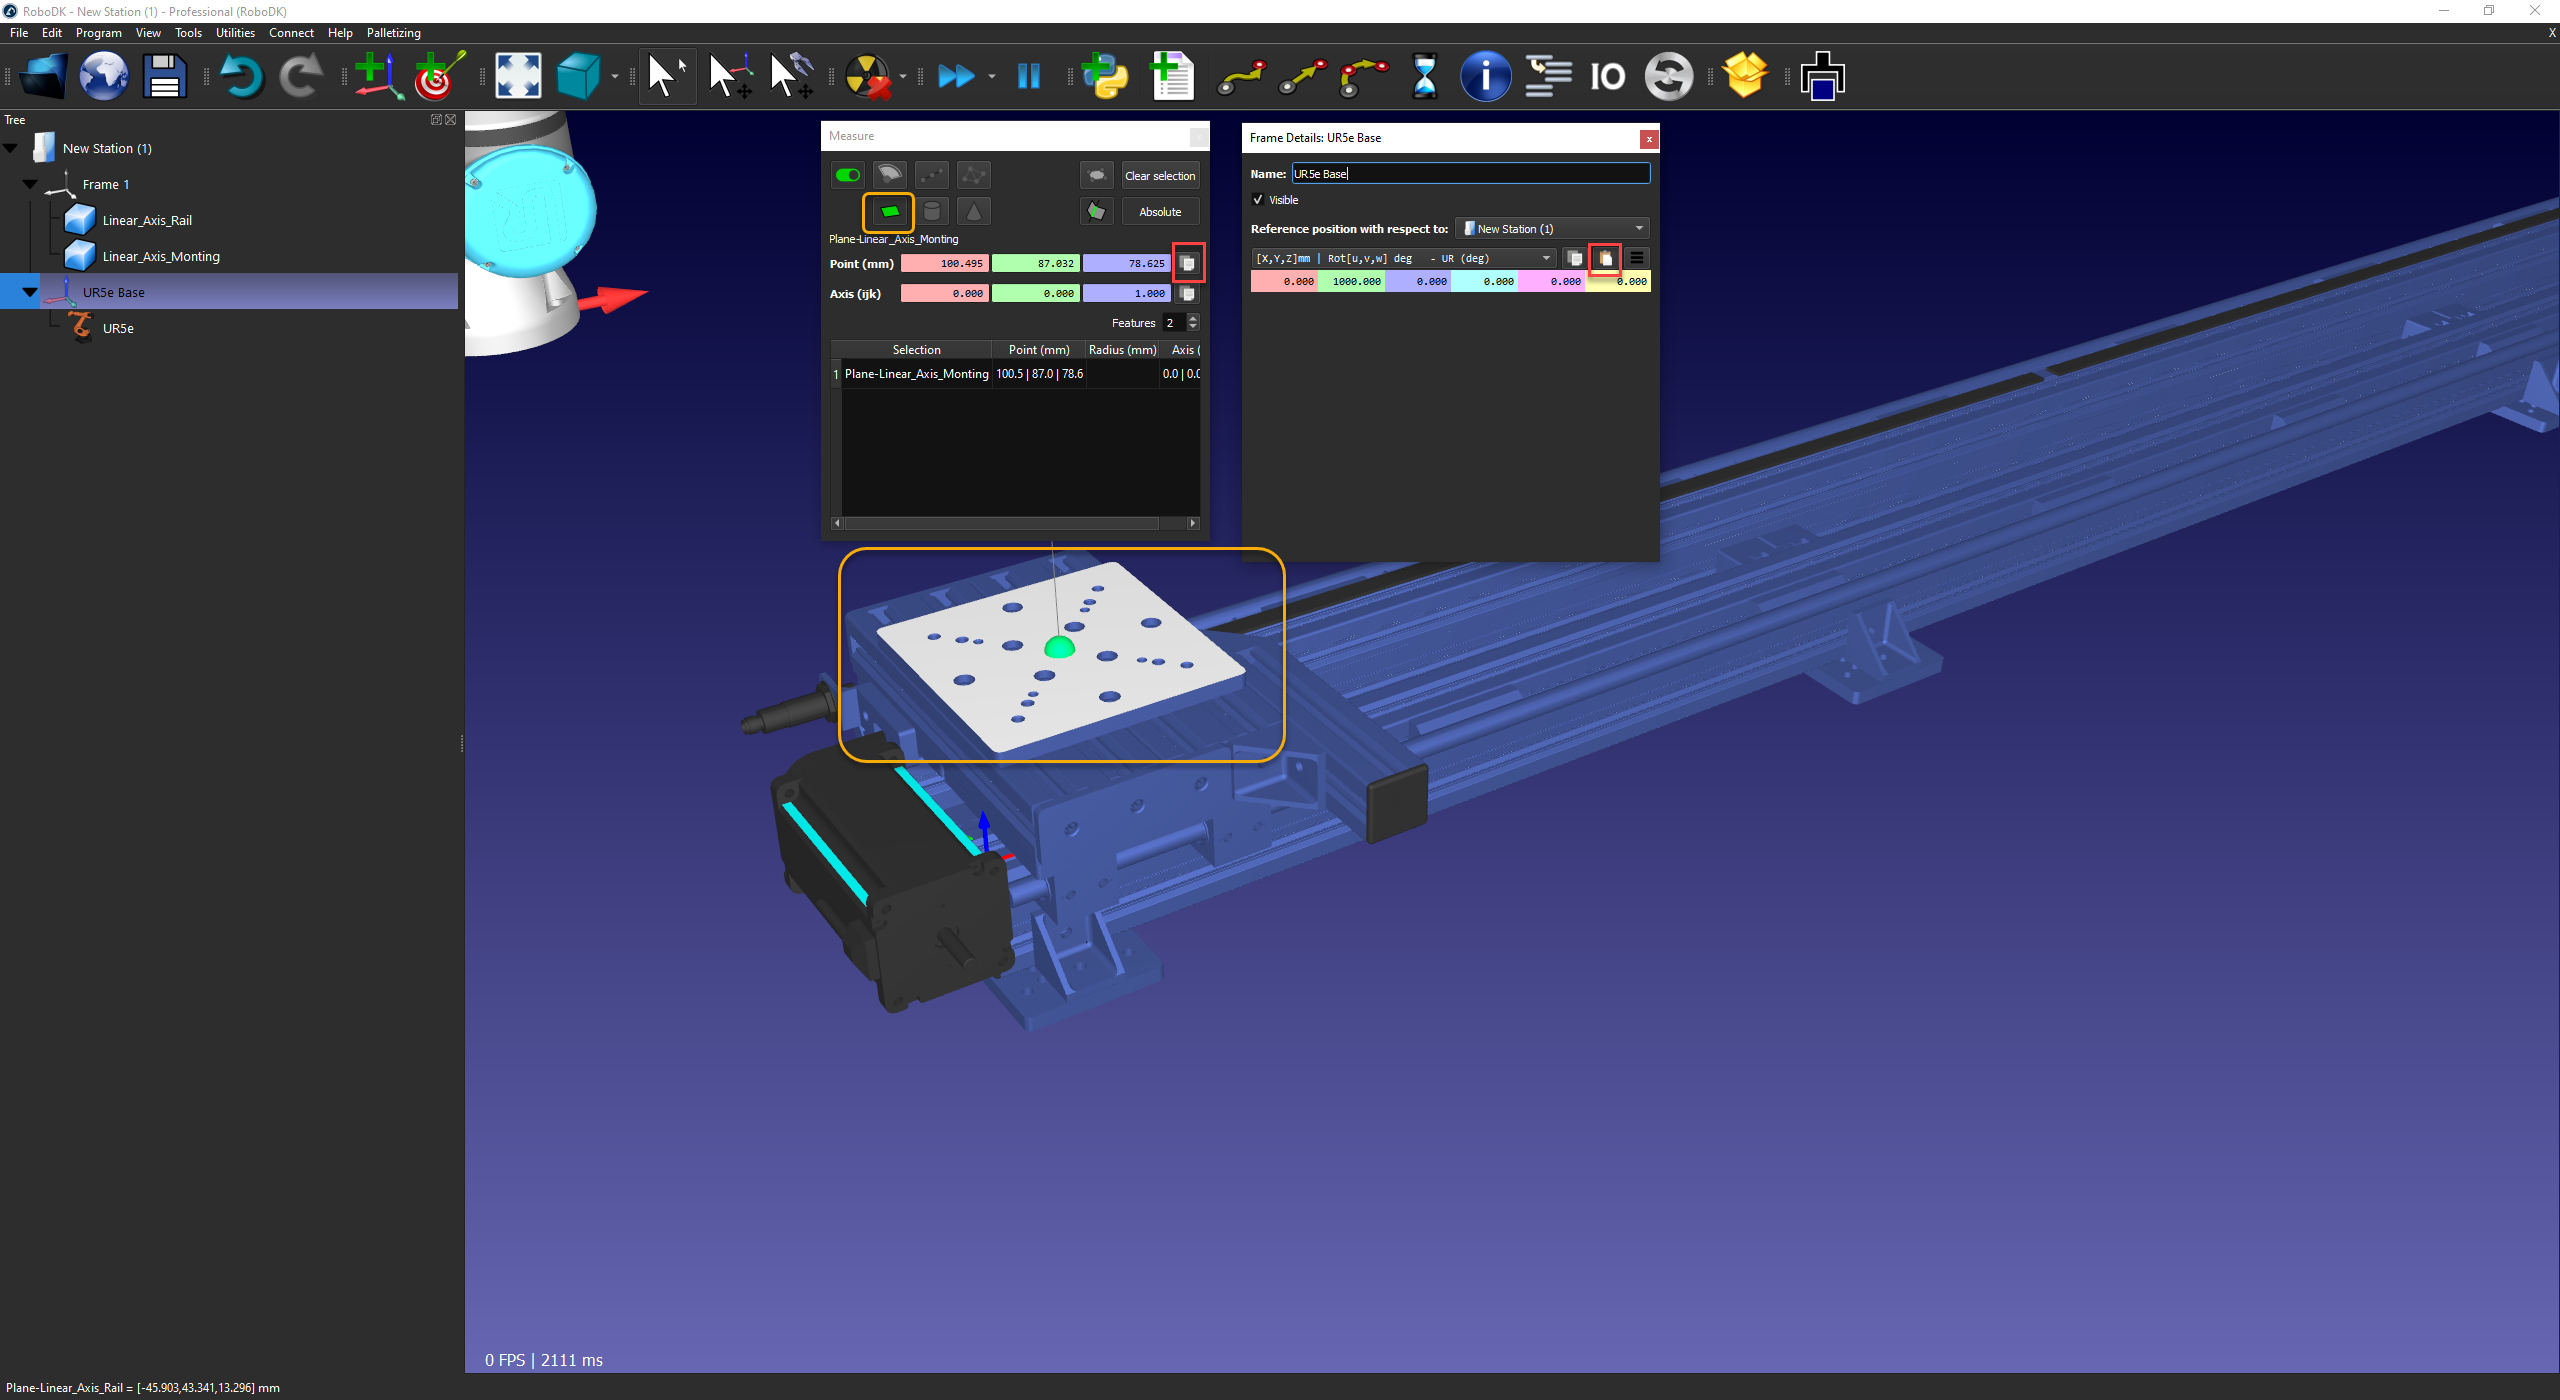Open the Palletizing menu
This screenshot has height=1400, width=2560.
pyautogui.click(x=393, y=33)
